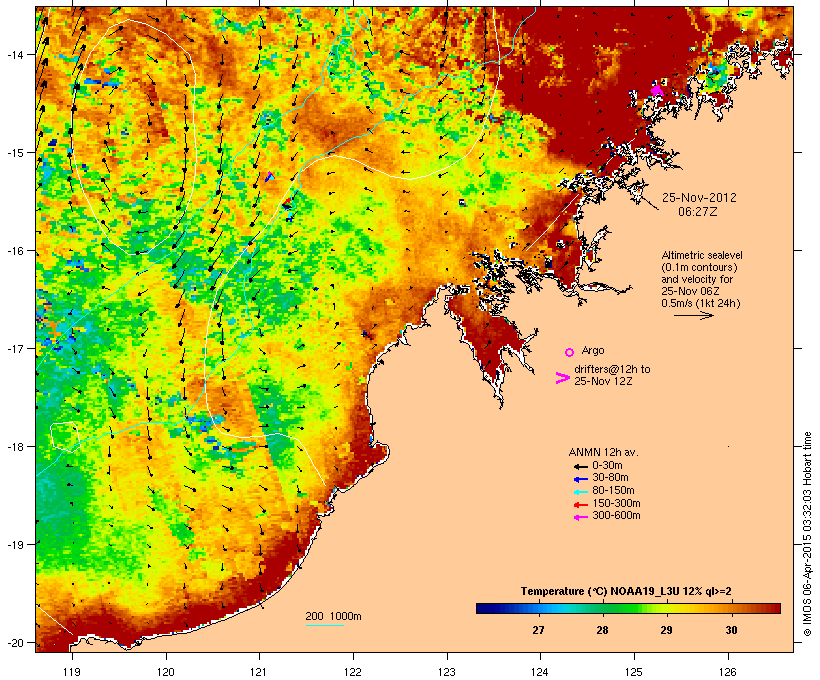Click the -20 latitude axis label
The height and width of the screenshot is (680, 820).
tap(13, 643)
